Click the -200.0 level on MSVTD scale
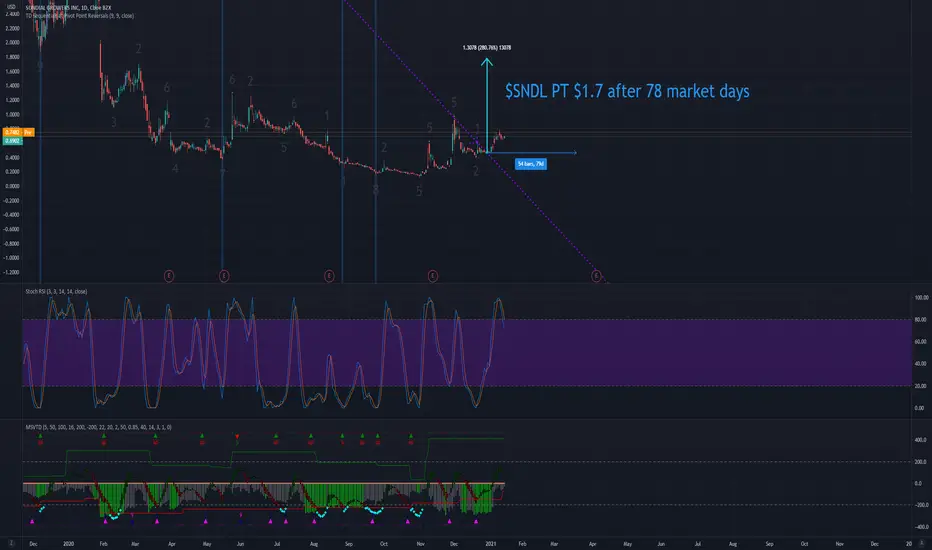Screen dimensions: 932x550 pyautogui.click(x=921, y=505)
